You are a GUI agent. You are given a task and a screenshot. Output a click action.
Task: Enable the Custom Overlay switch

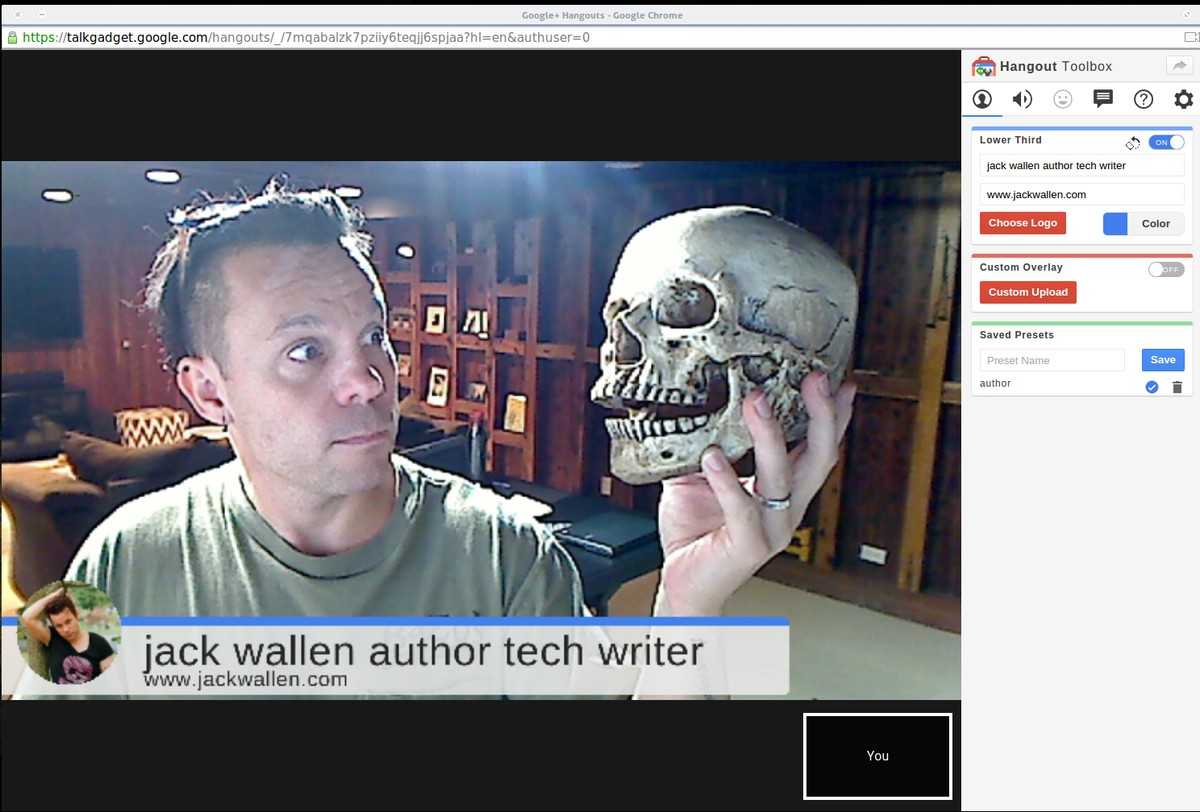coord(1166,269)
